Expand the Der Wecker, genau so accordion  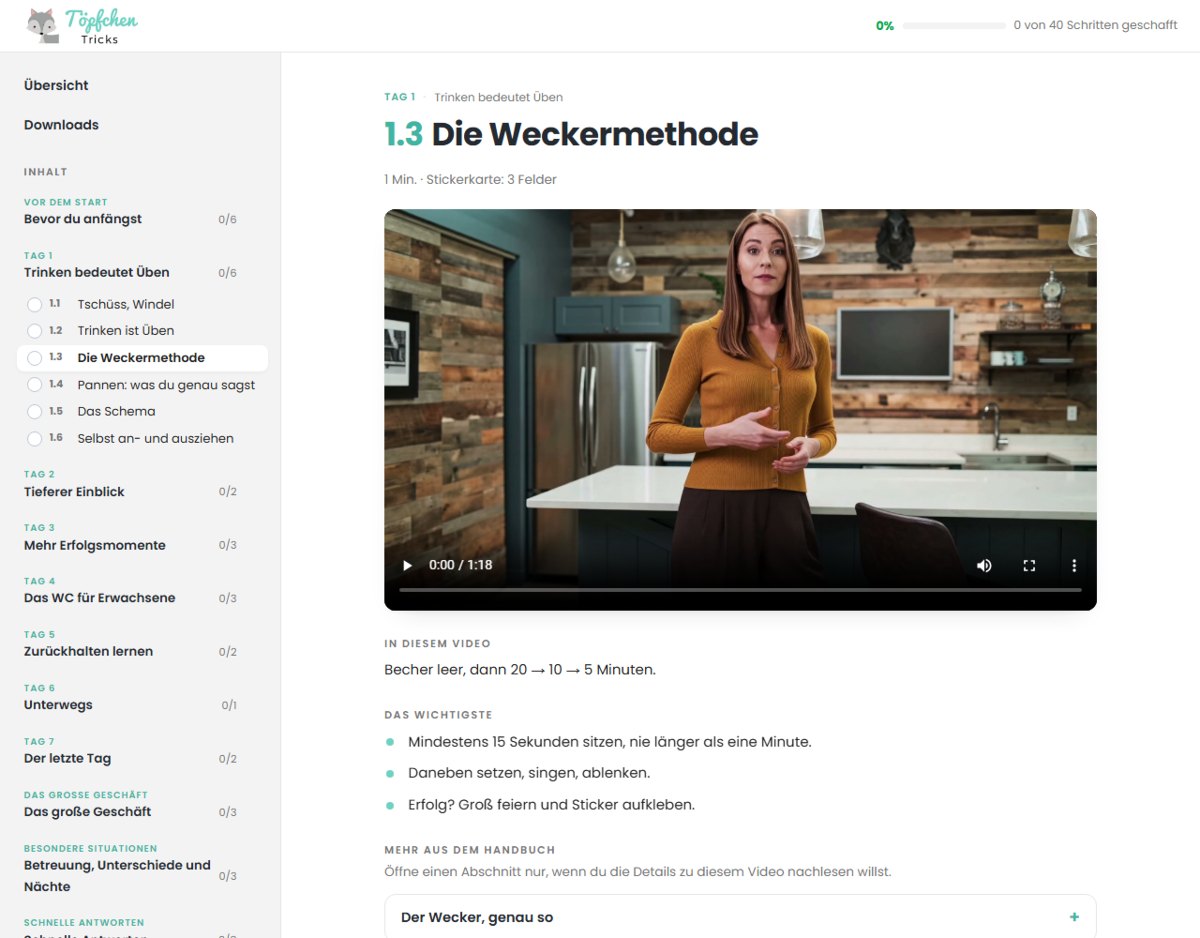point(740,917)
